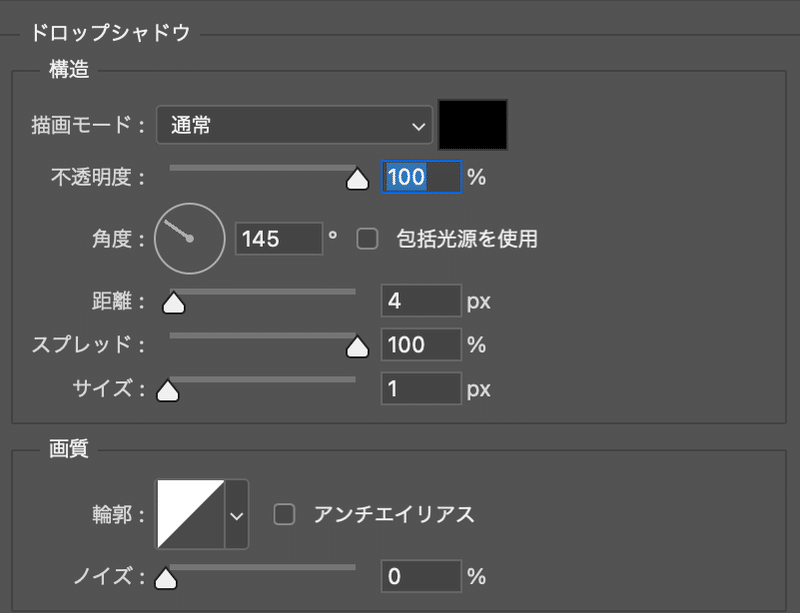Screen dimensions: 800x613
Task: Click the 輪郭 contour thumbnail
Action: pyautogui.click(x=190, y=514)
